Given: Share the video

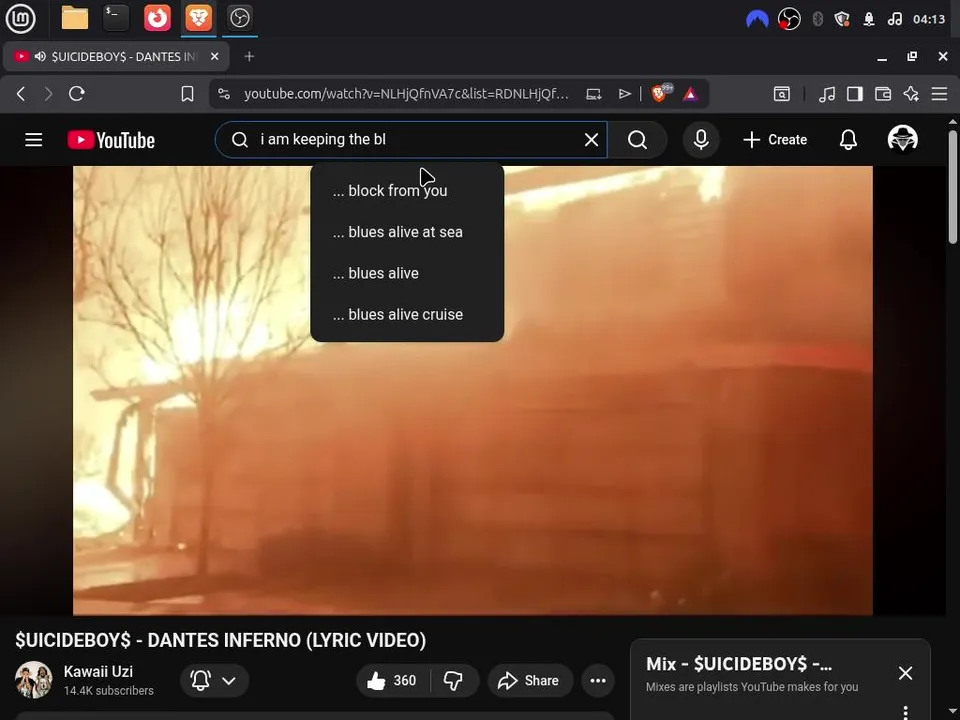Looking at the screenshot, I should click(530, 680).
